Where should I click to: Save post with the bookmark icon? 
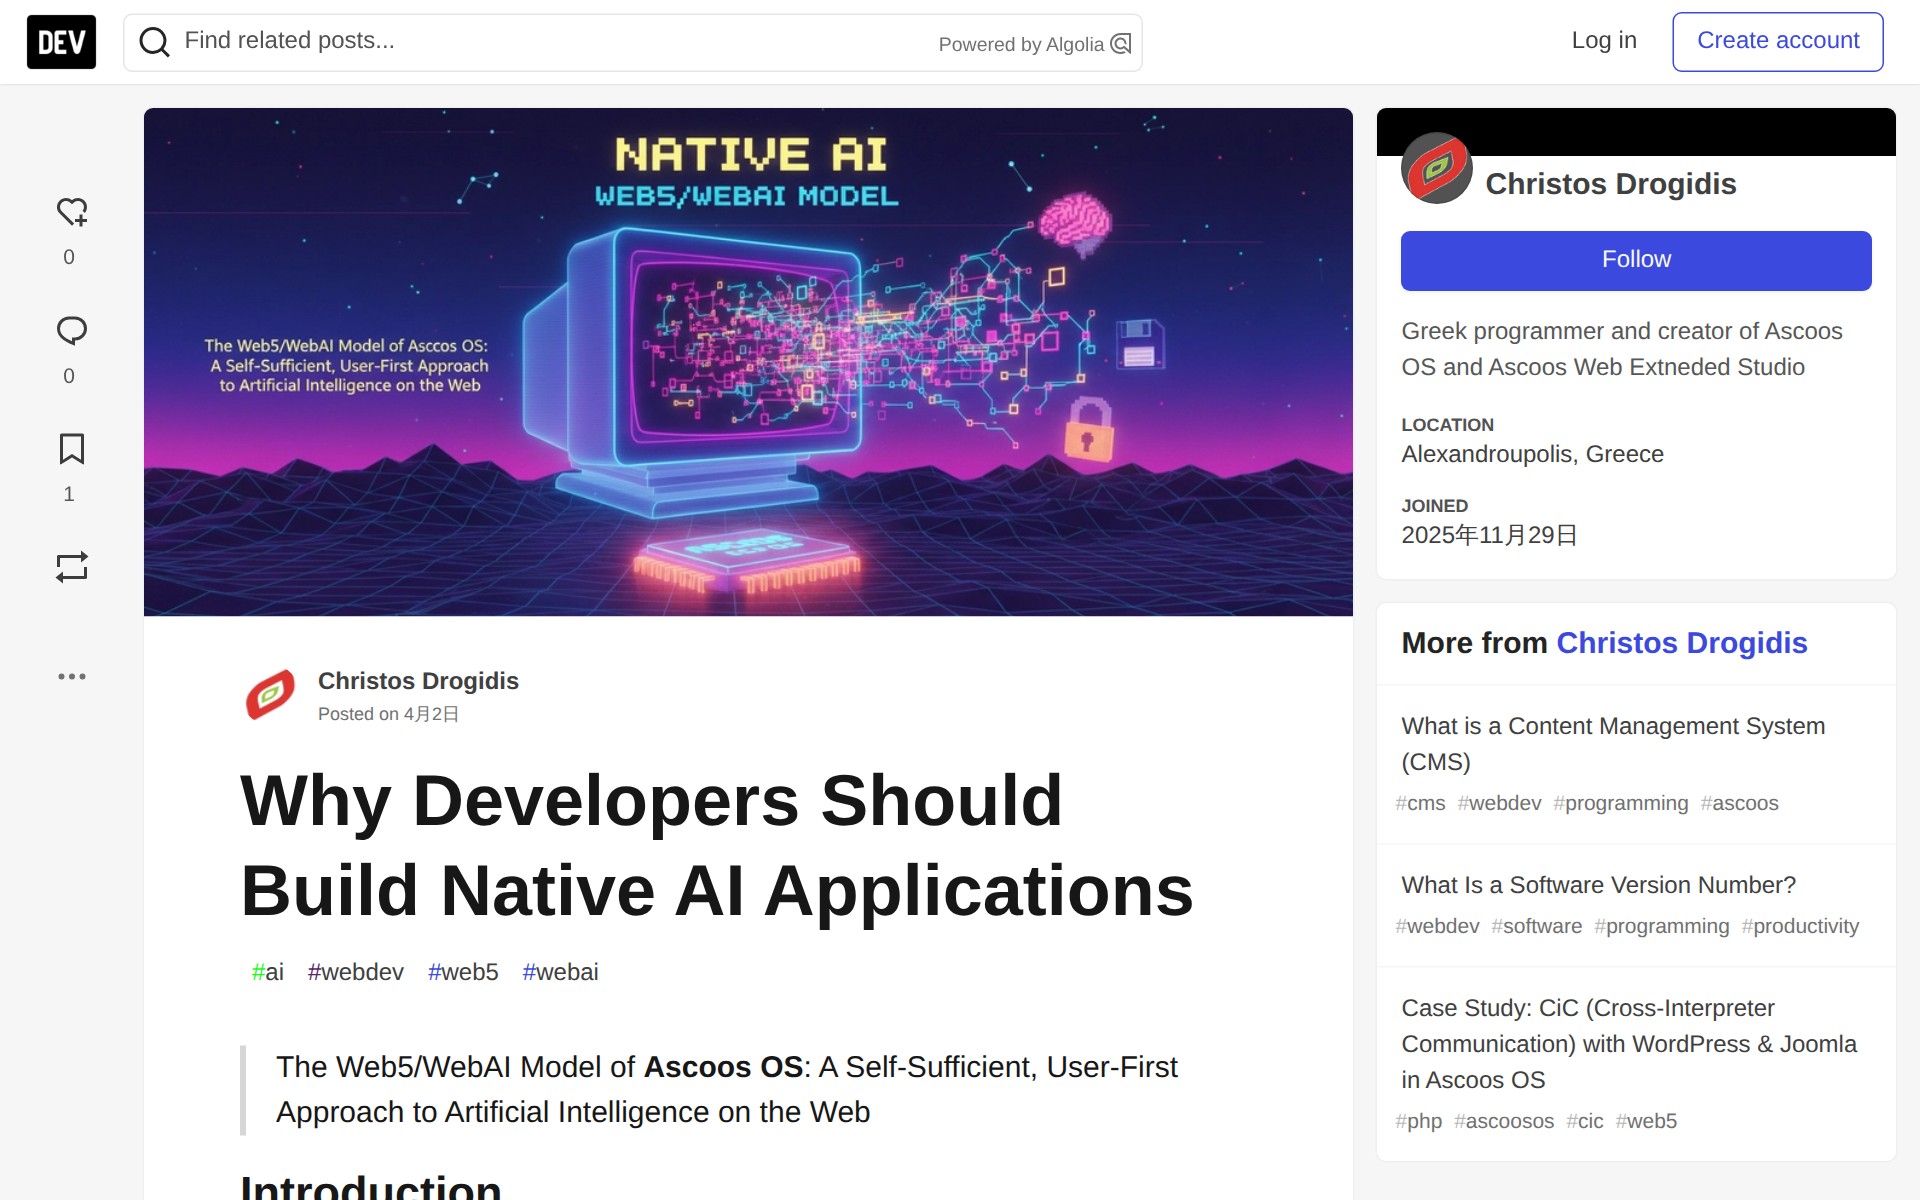71,449
